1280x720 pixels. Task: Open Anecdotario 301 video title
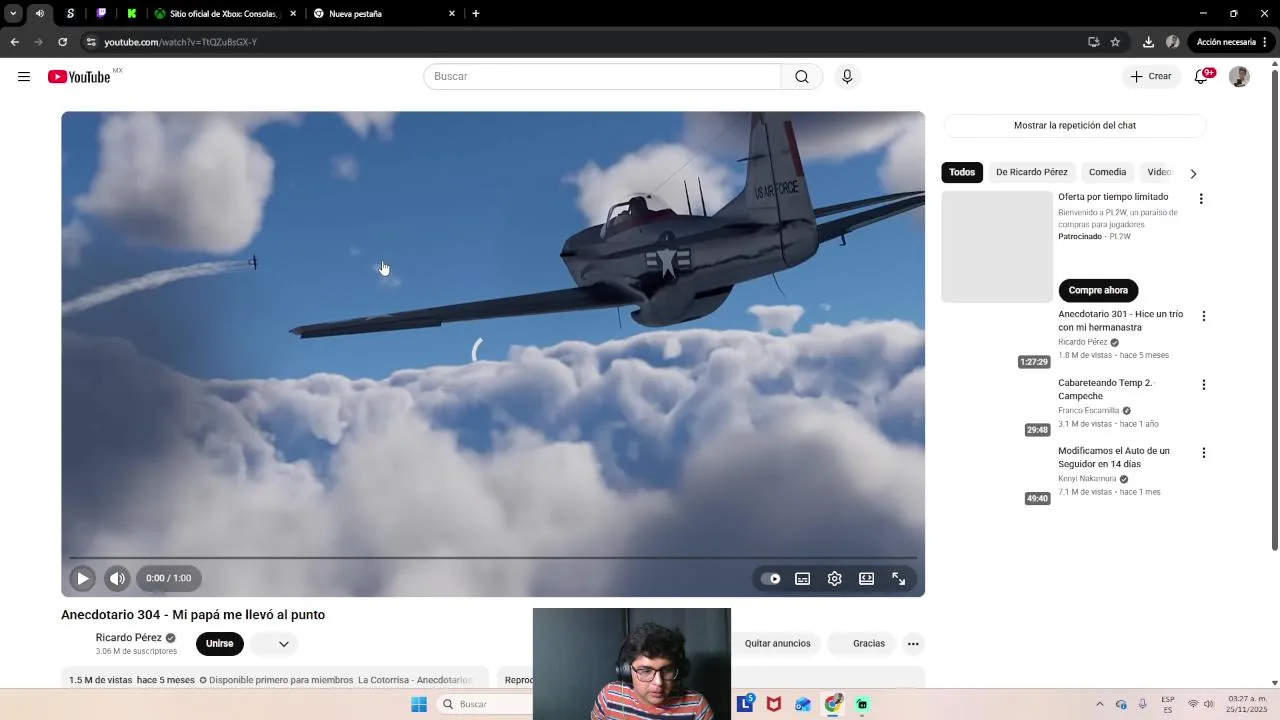(1120, 321)
